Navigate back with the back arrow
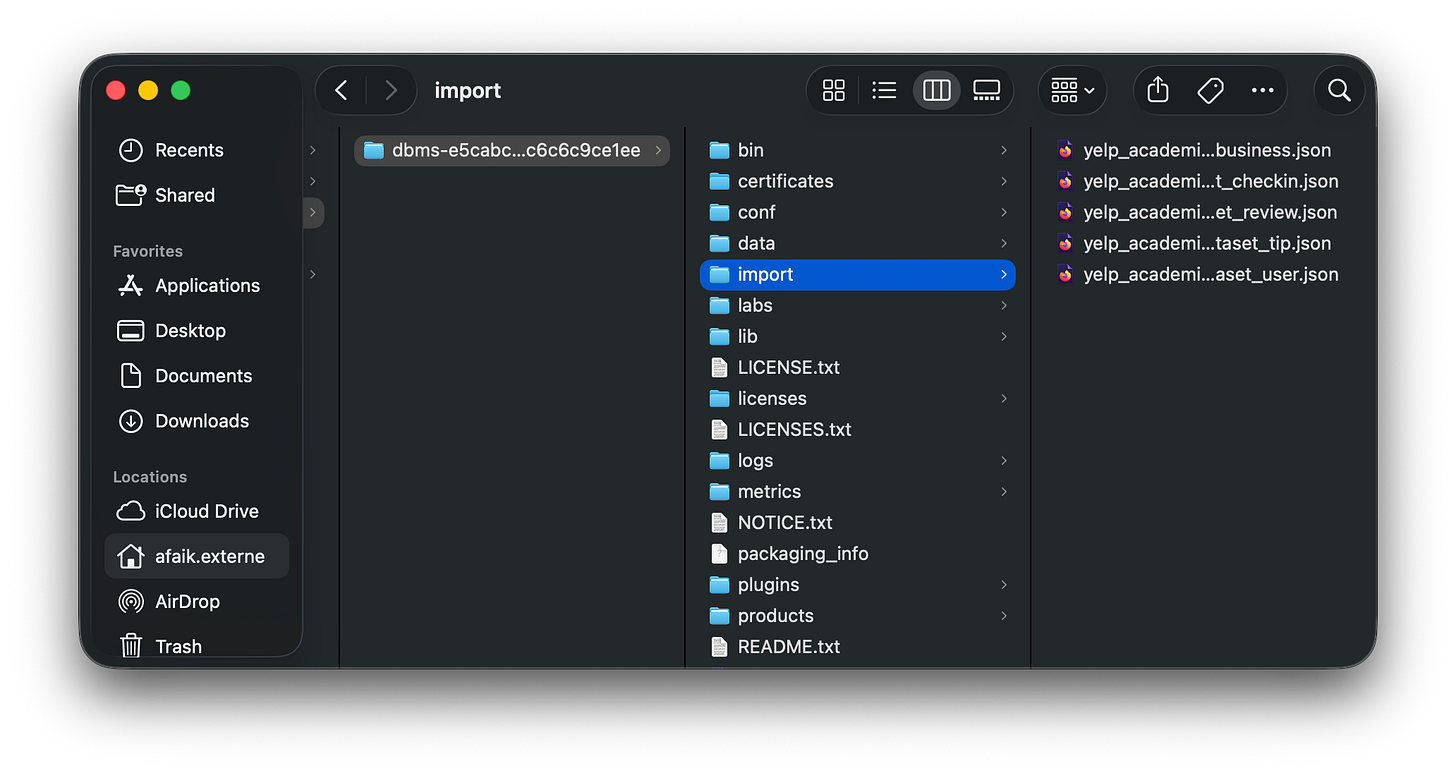 click(340, 90)
